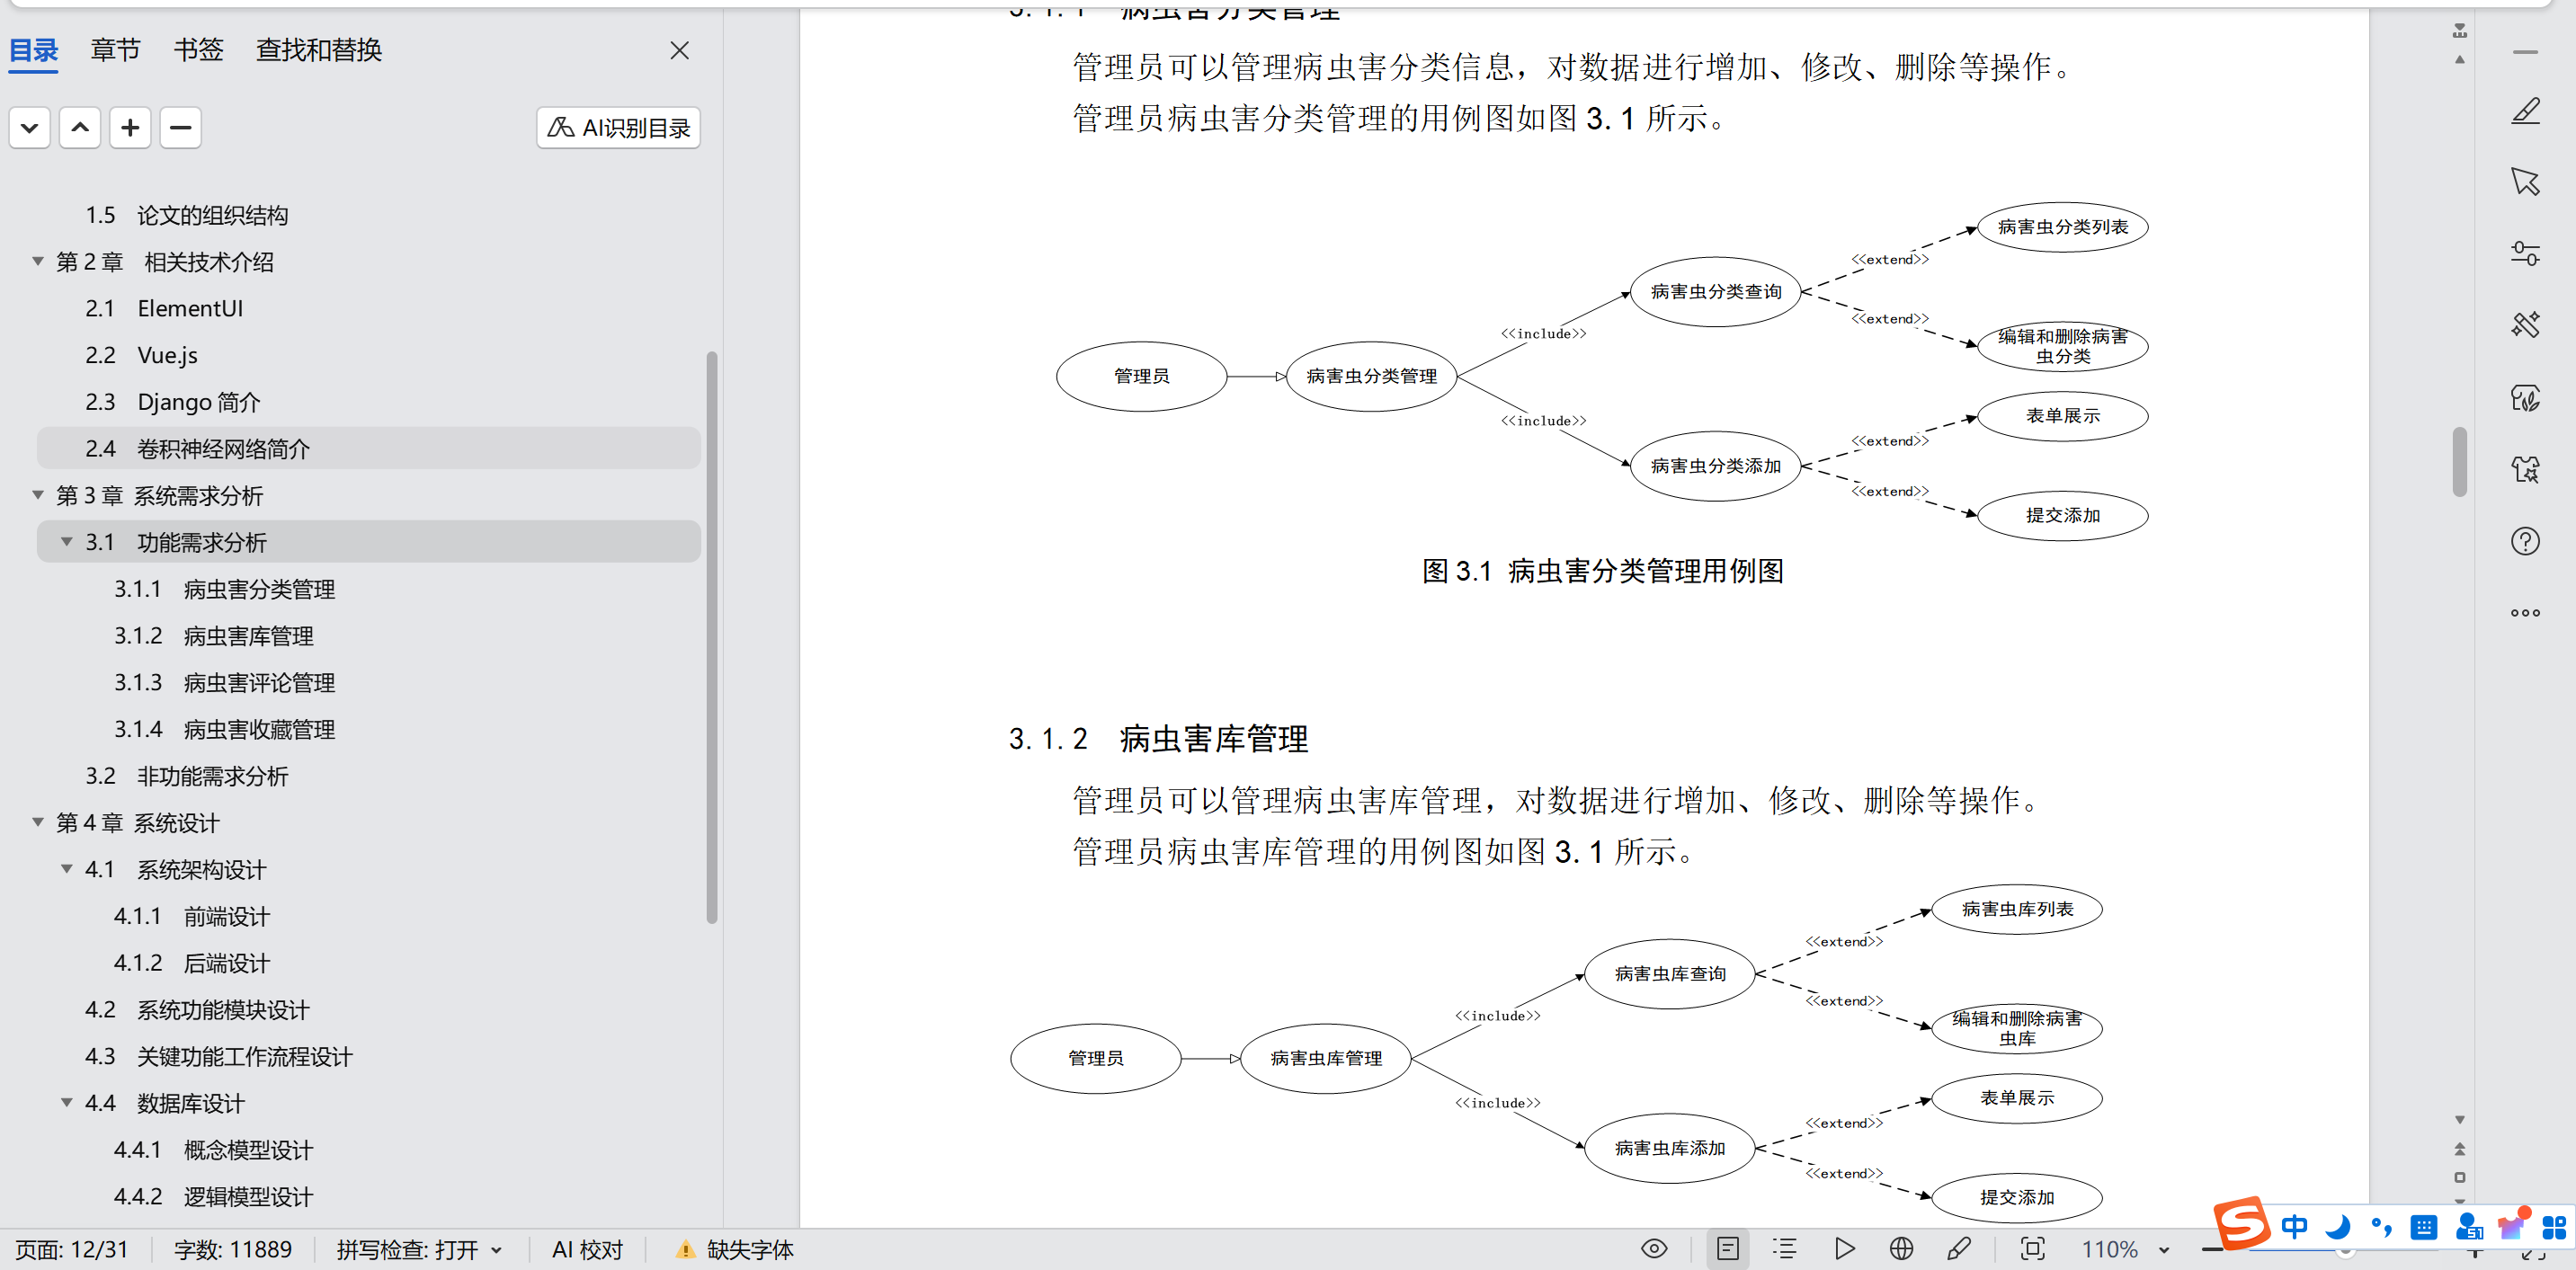Collapse the 4.1 系统架构设计 node

tap(67, 869)
